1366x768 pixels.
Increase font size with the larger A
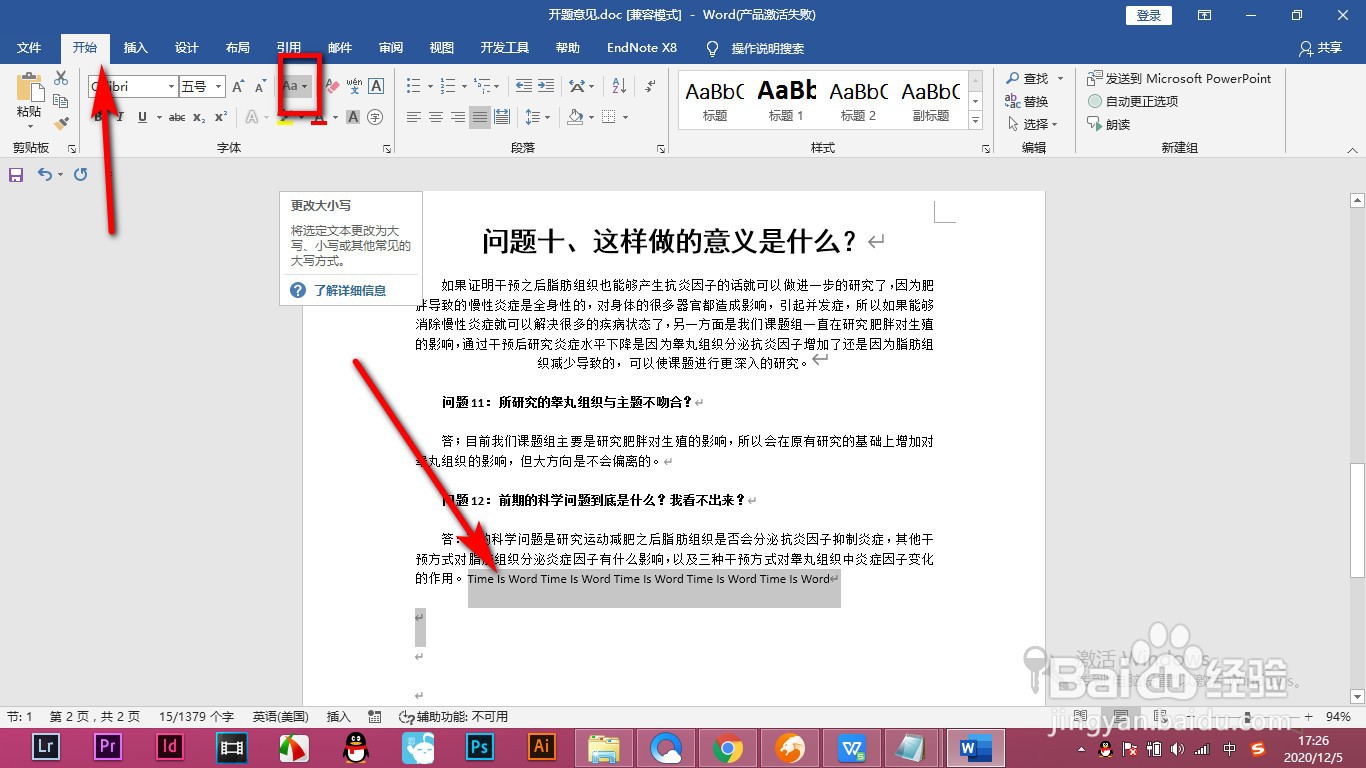coord(238,87)
